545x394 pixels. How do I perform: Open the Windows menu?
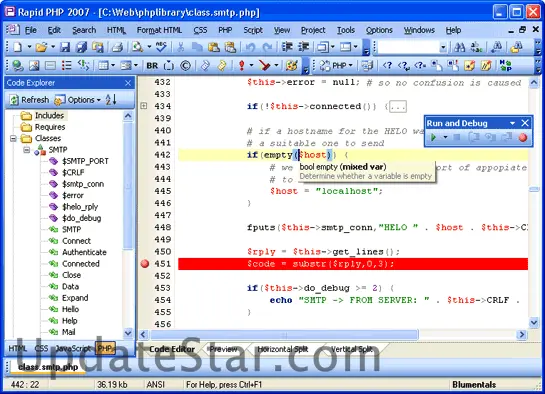419,30
